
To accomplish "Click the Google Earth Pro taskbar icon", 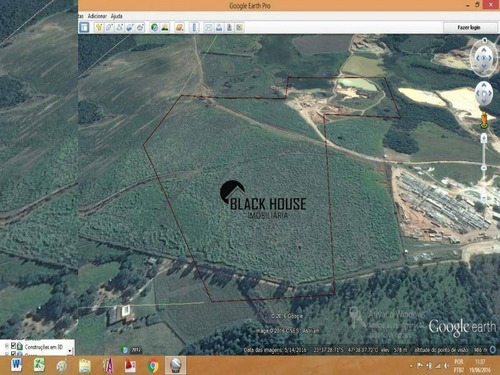I will point(176,365).
